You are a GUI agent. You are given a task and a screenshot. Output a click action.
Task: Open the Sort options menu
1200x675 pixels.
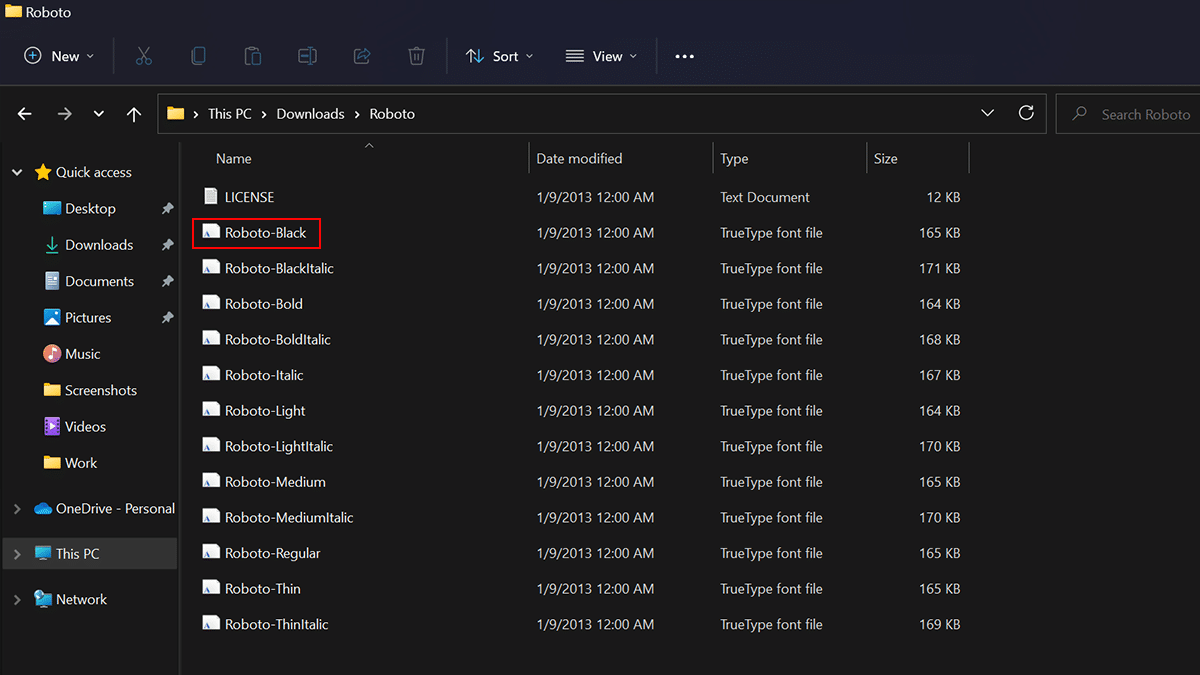tap(500, 56)
